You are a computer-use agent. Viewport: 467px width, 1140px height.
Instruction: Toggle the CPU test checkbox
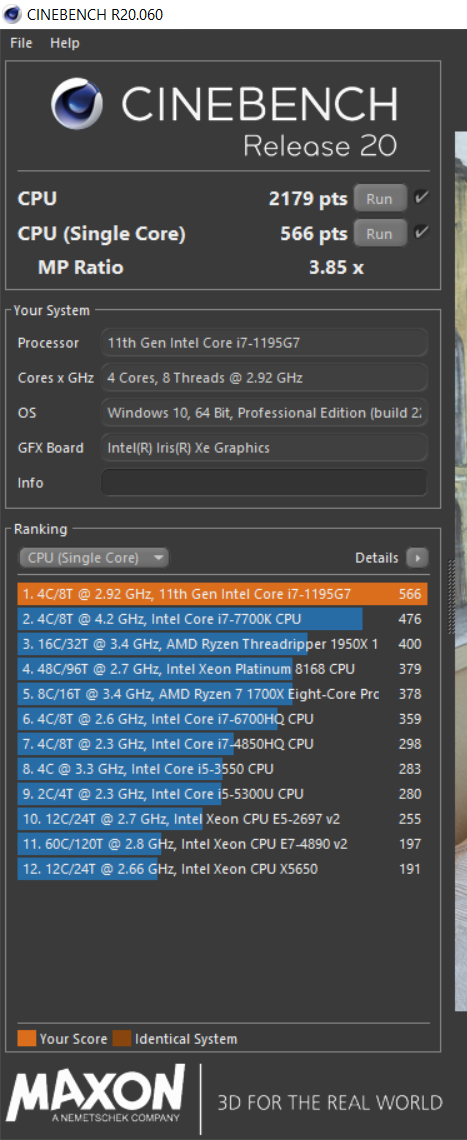421,198
